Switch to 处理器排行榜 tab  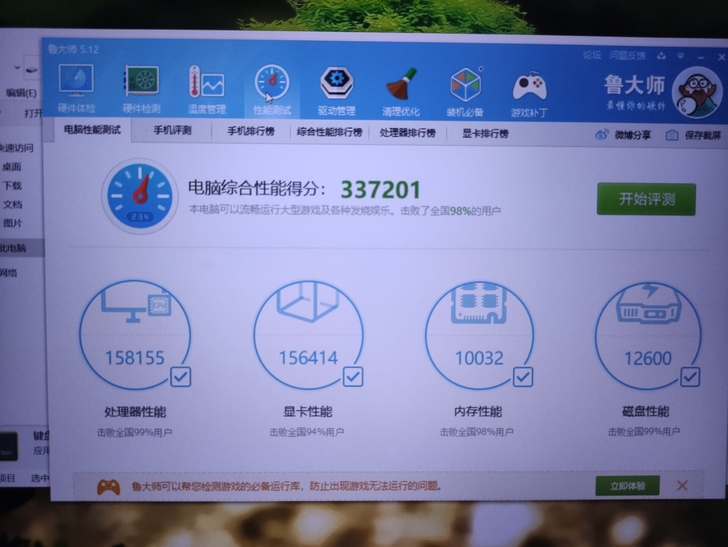coord(408,133)
